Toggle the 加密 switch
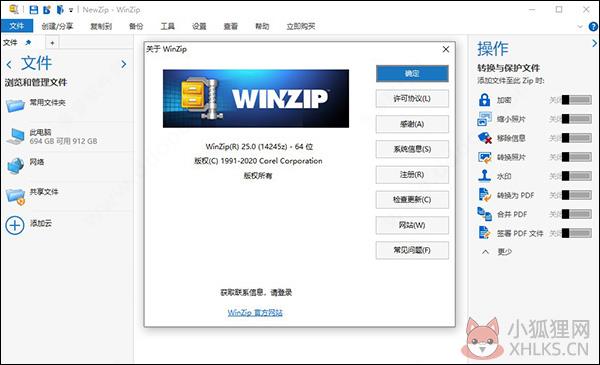This screenshot has width=600, height=365. (x=577, y=100)
